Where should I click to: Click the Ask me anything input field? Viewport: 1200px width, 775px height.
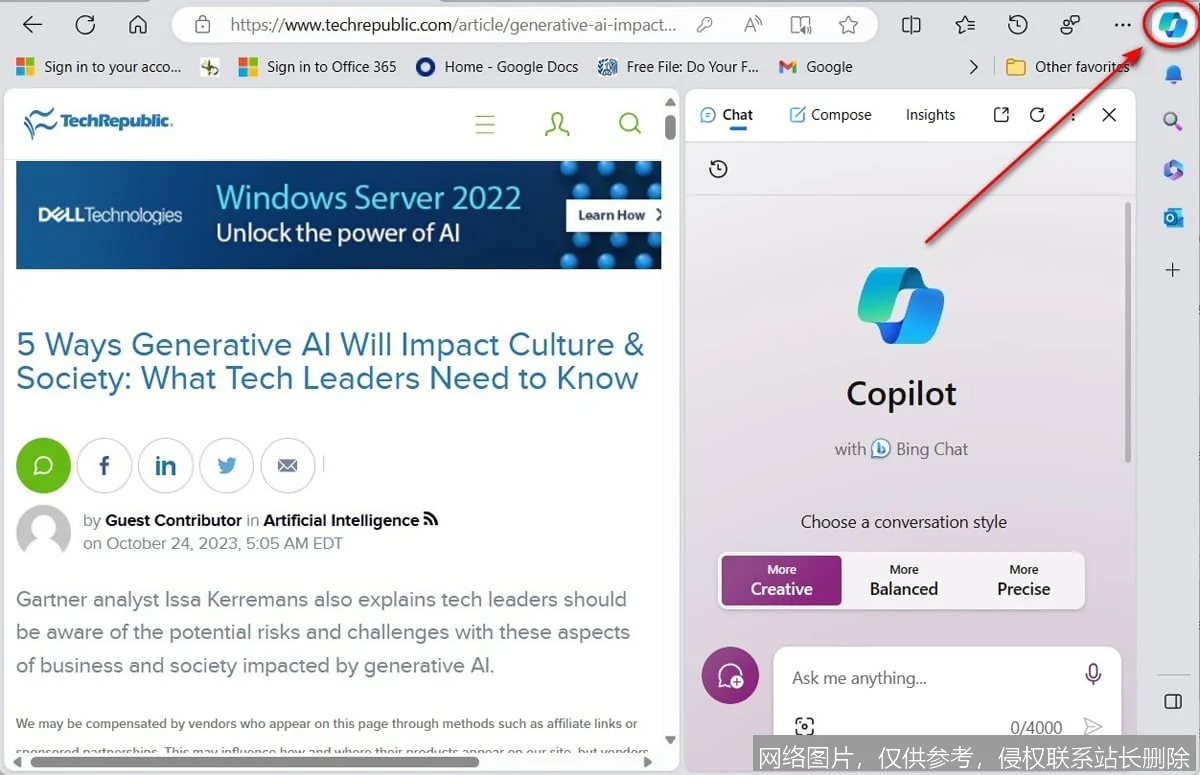point(900,677)
